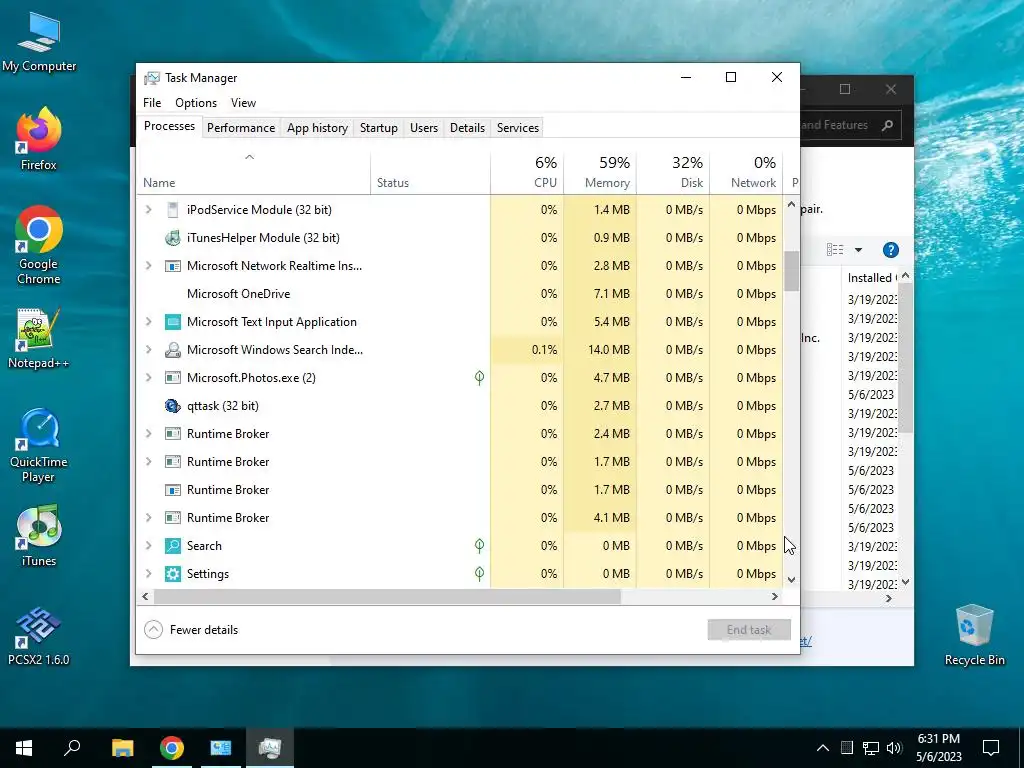Expand the iPodService Module process group
Viewport: 1024px width, 768px height.
(x=149, y=210)
